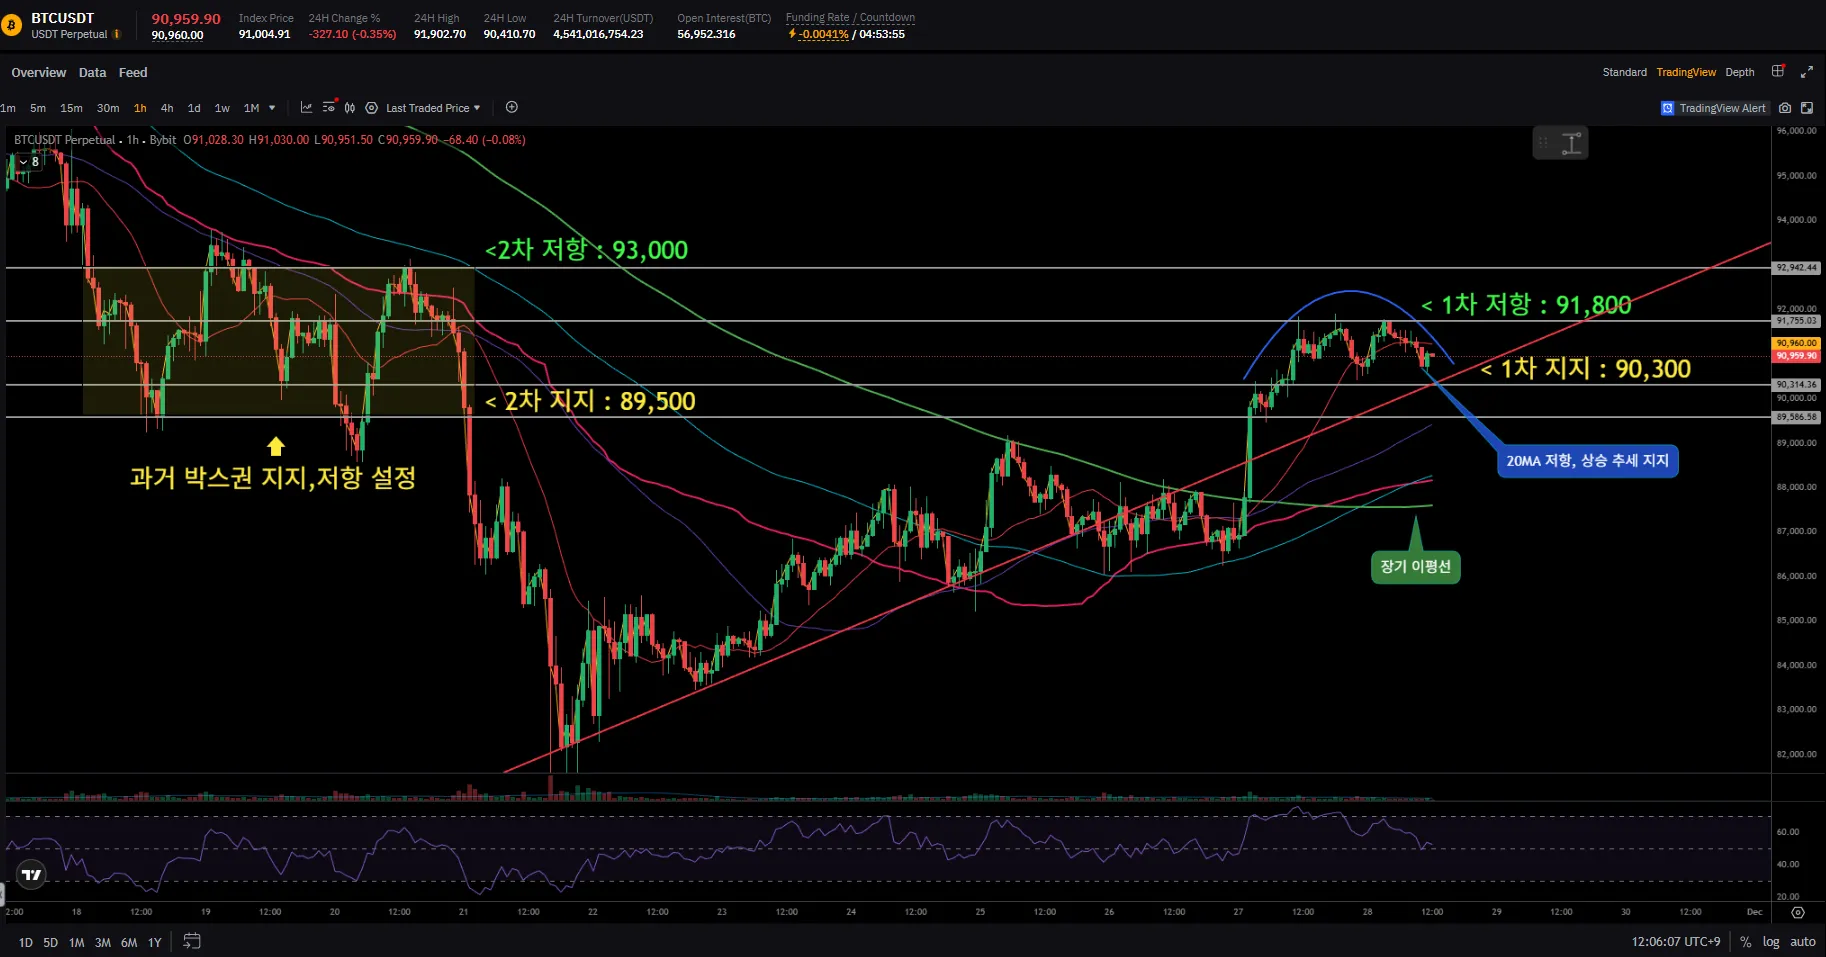Click the TradingView Alert button

pos(1715,108)
